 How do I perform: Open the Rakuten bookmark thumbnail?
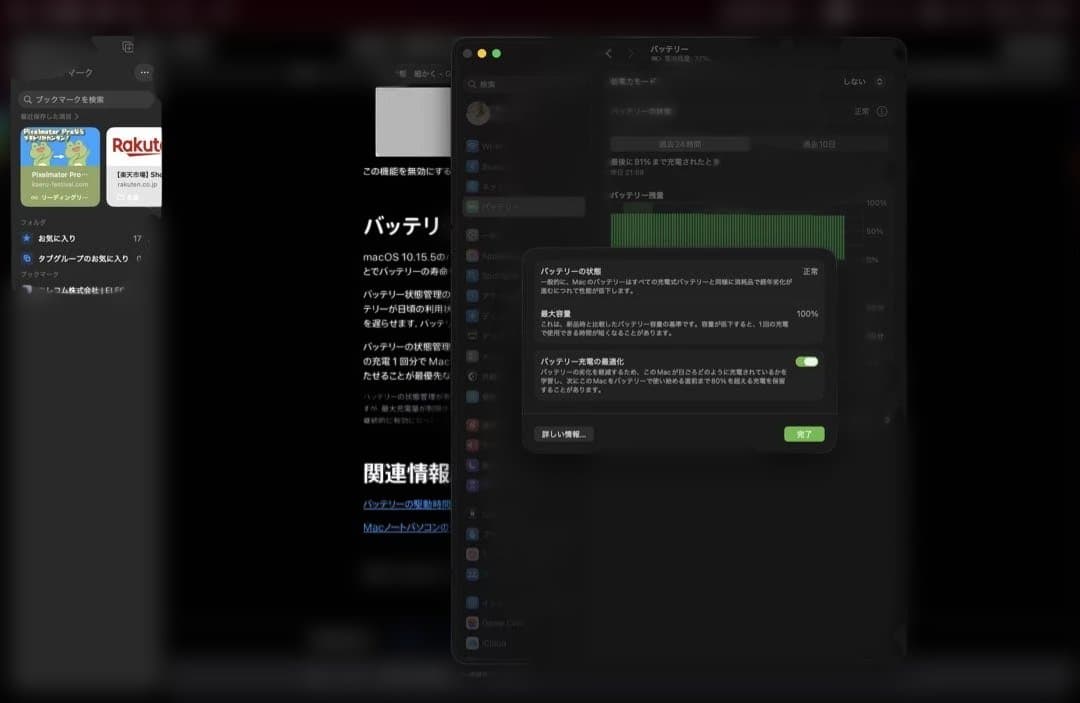(x=134, y=166)
